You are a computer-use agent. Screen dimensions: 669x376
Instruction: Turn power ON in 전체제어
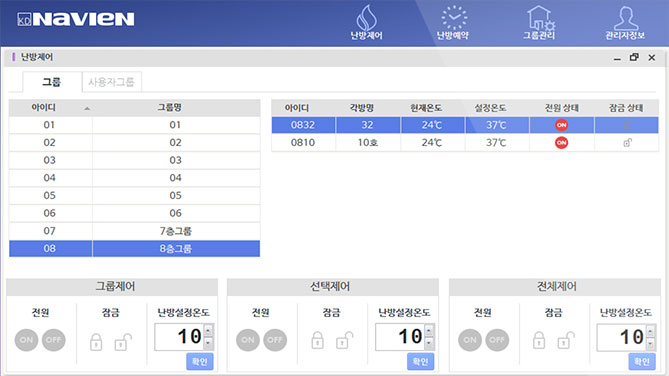470,340
